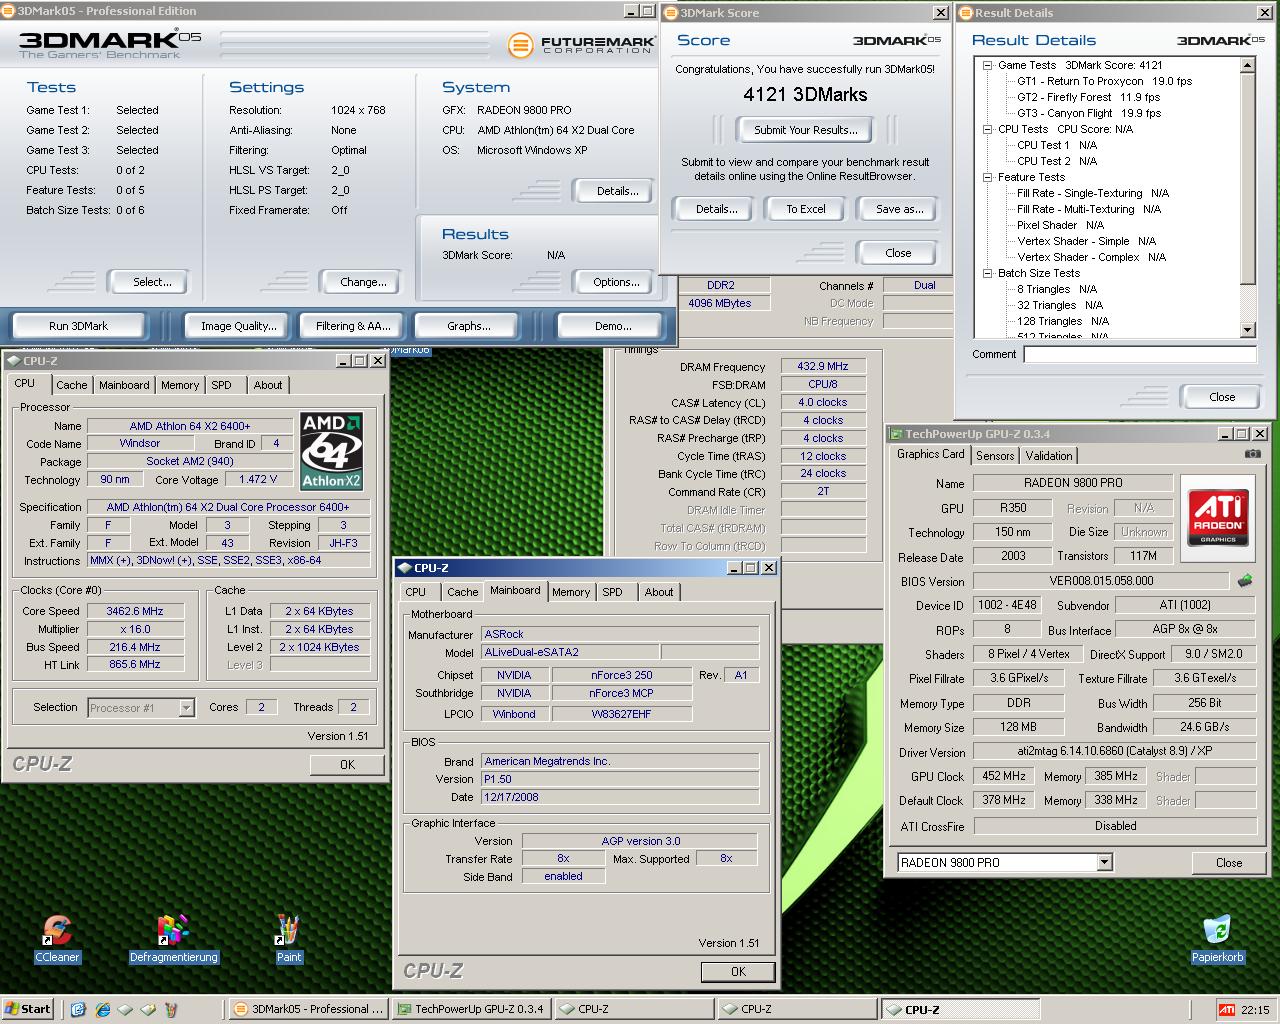Click Save as in the 3DMark Score window
Viewport: 1280px width, 1024px height.
point(899,209)
